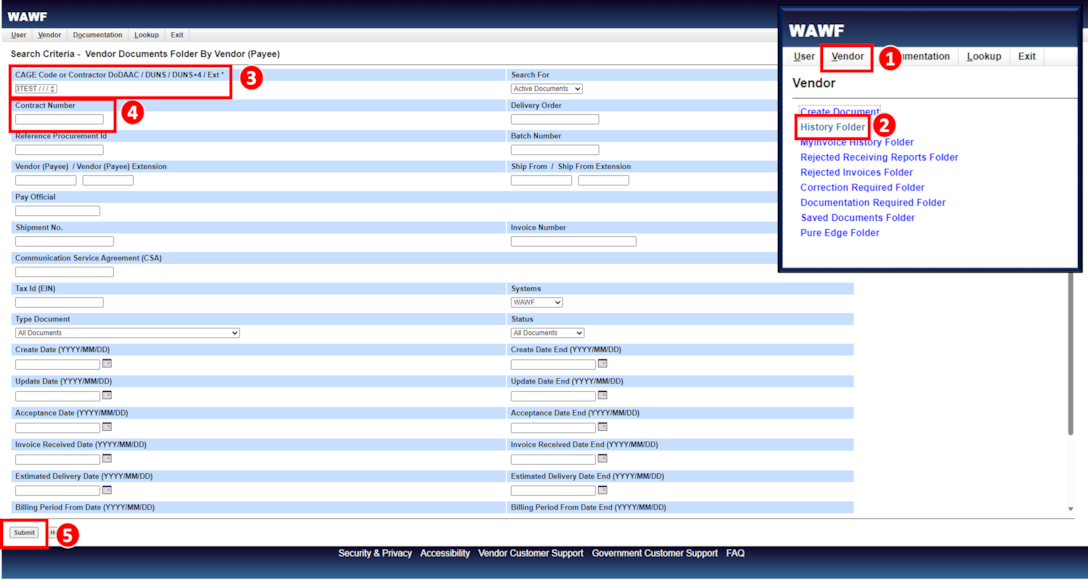Focus the Acceptance Date text field
This screenshot has width=1088, height=580.
tap(58, 428)
